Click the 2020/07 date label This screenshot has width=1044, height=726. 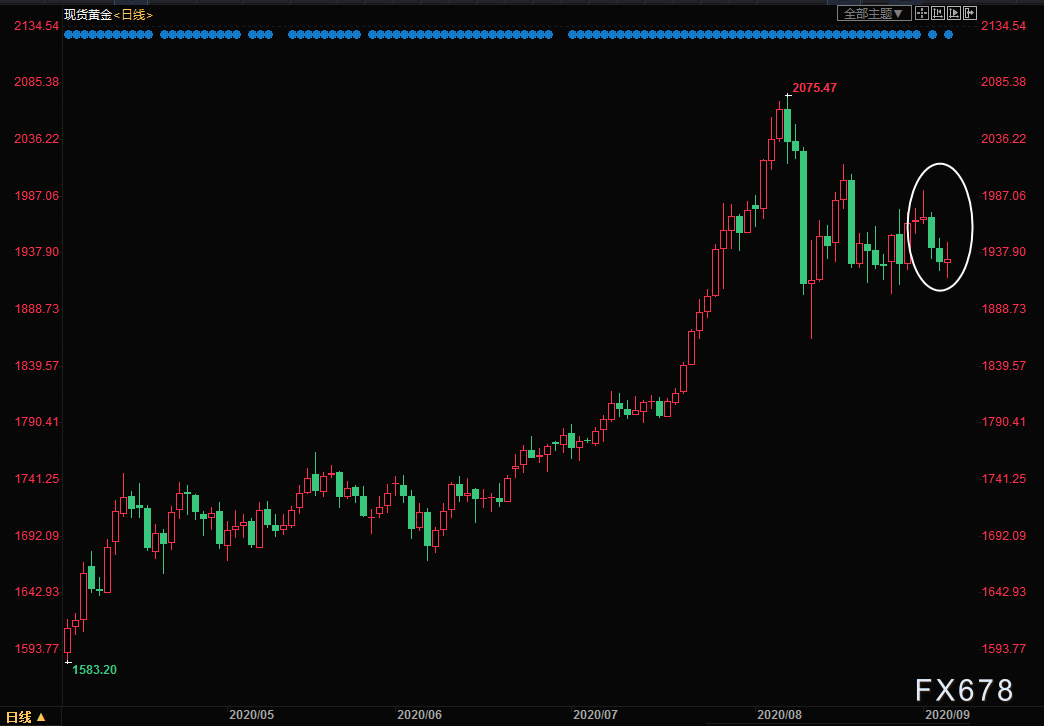595,715
